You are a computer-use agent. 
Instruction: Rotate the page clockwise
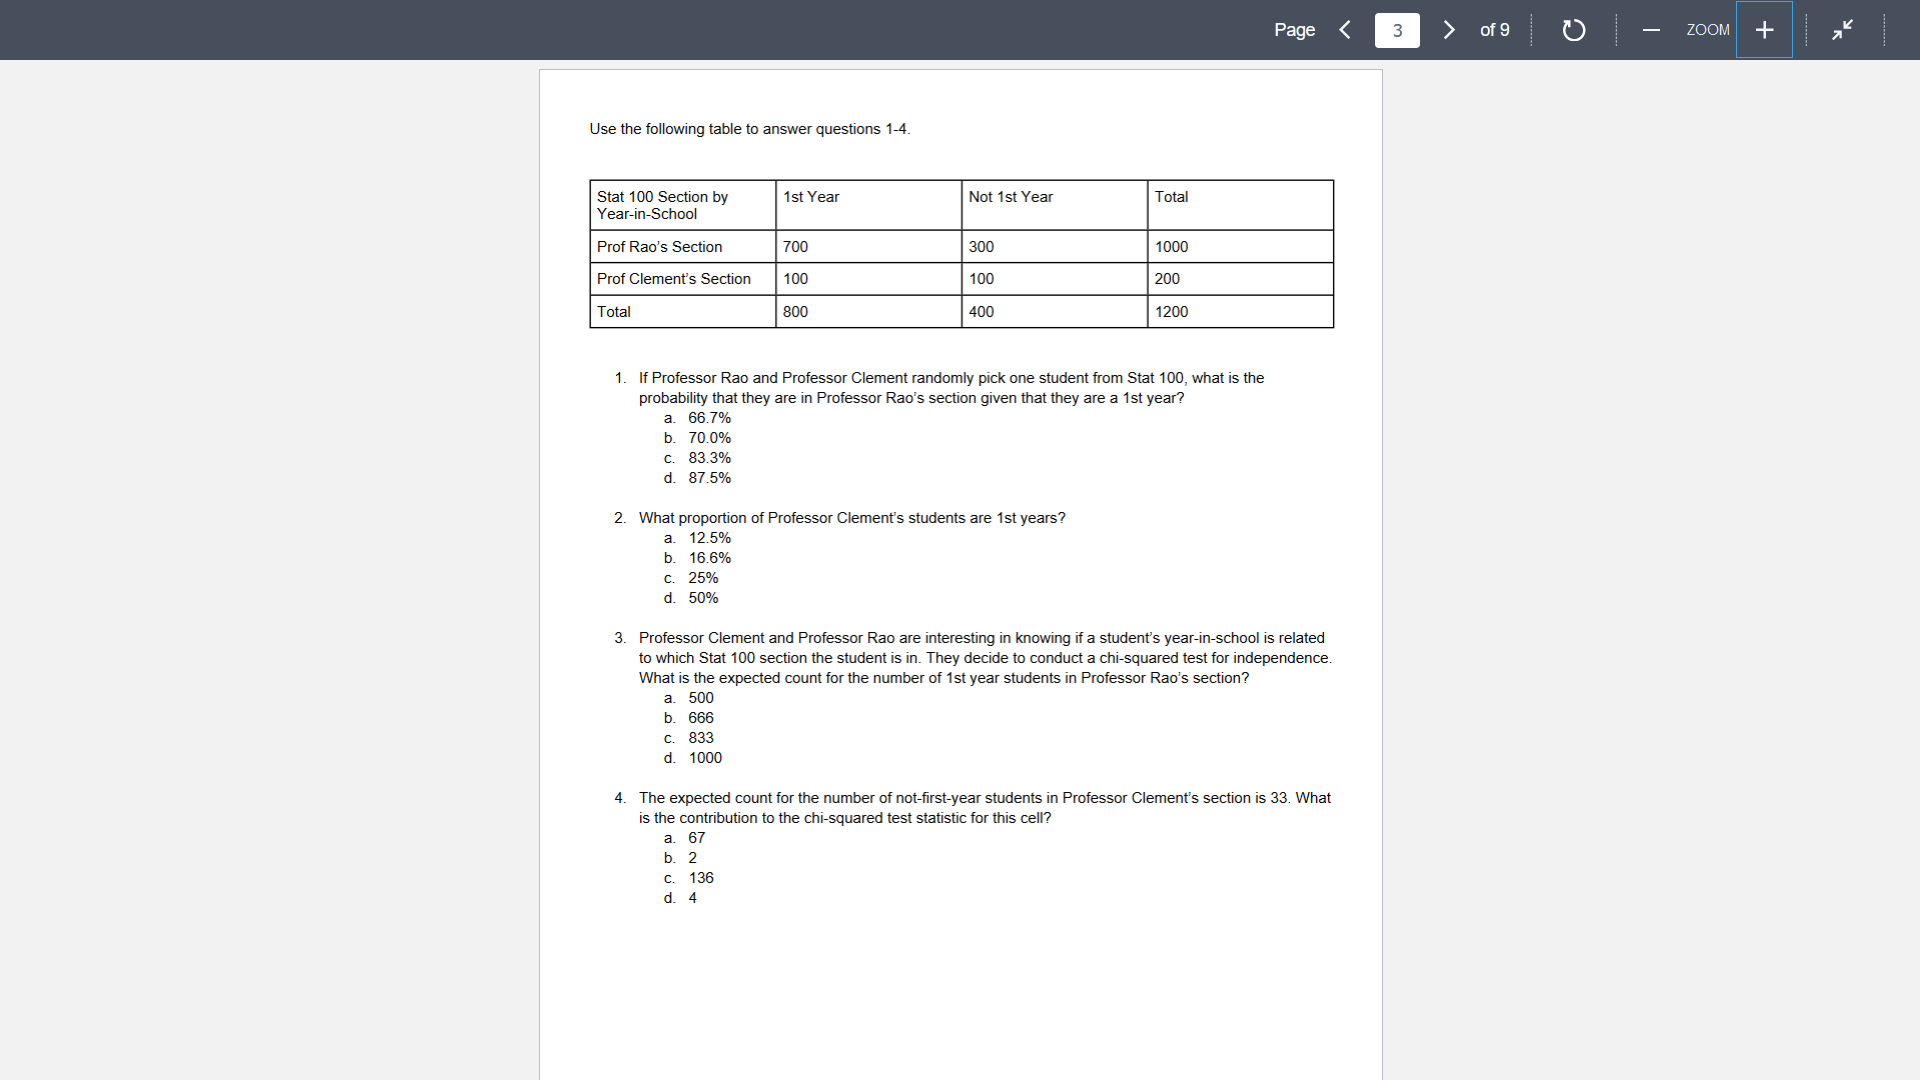(1573, 30)
